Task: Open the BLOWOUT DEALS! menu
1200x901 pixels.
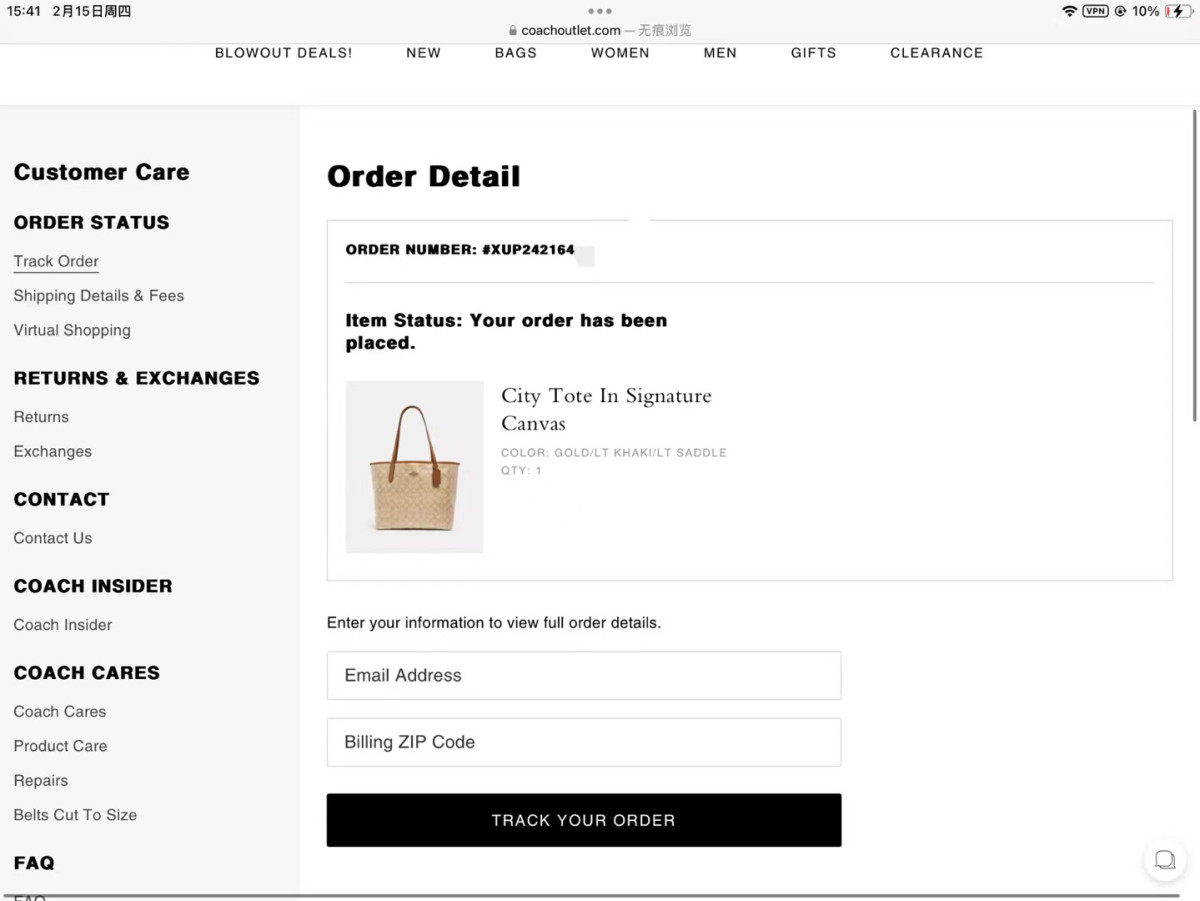Action: point(283,53)
